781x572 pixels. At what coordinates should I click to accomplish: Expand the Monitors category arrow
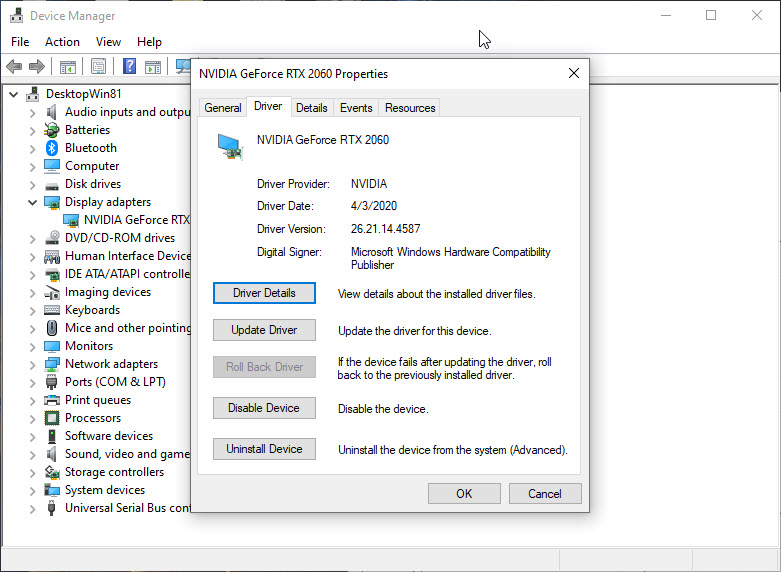[32, 346]
